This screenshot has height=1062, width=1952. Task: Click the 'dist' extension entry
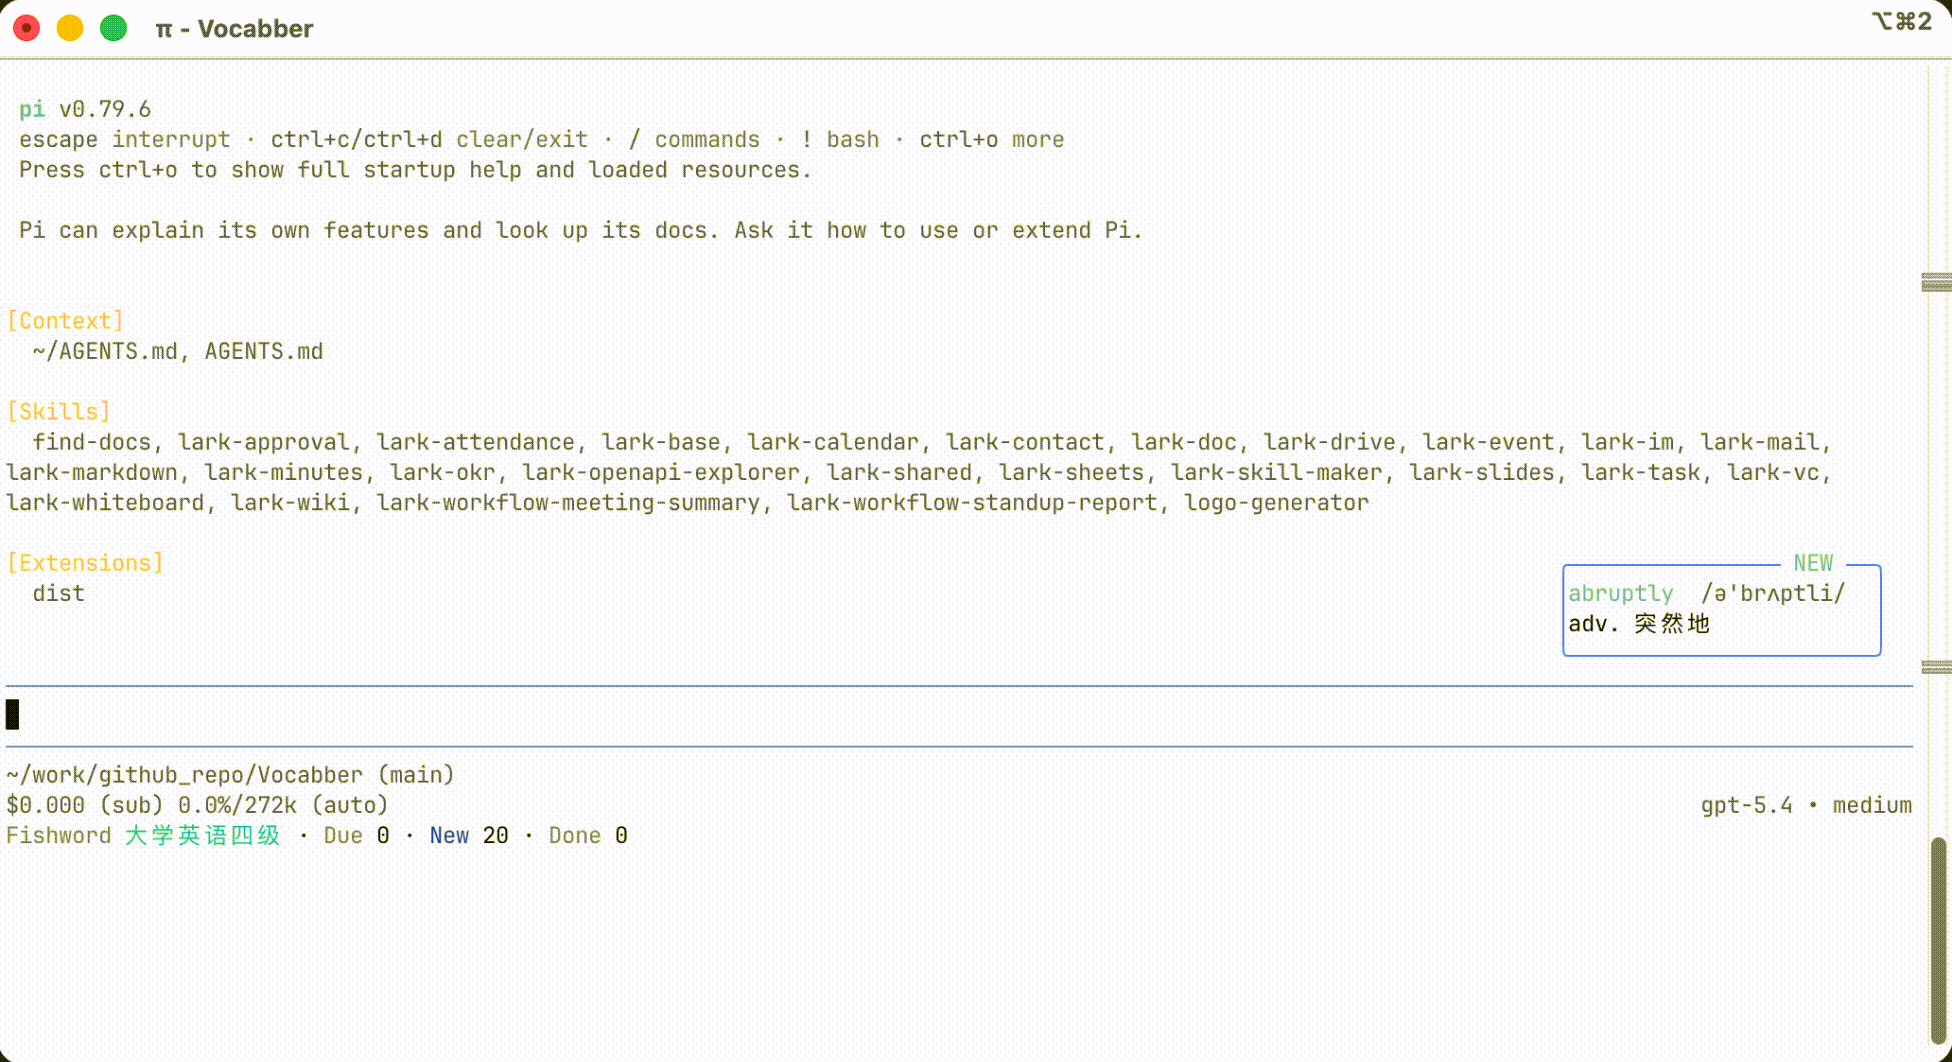click(x=58, y=594)
